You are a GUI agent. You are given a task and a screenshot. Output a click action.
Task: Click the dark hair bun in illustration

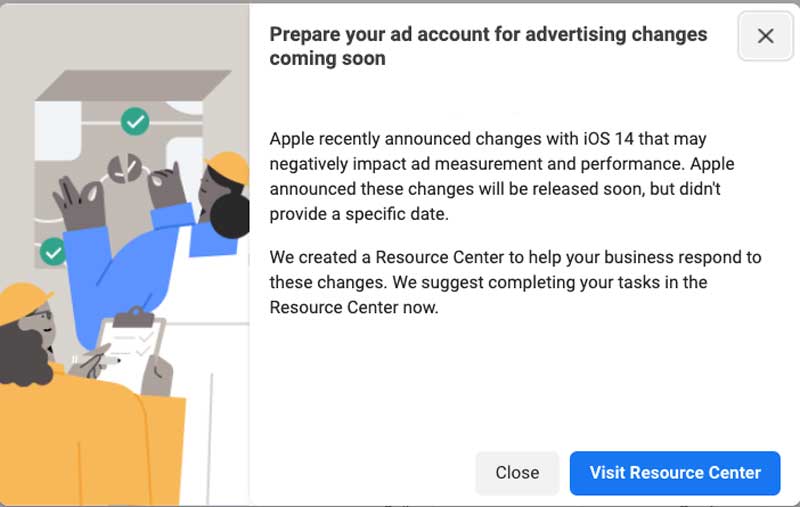229,216
